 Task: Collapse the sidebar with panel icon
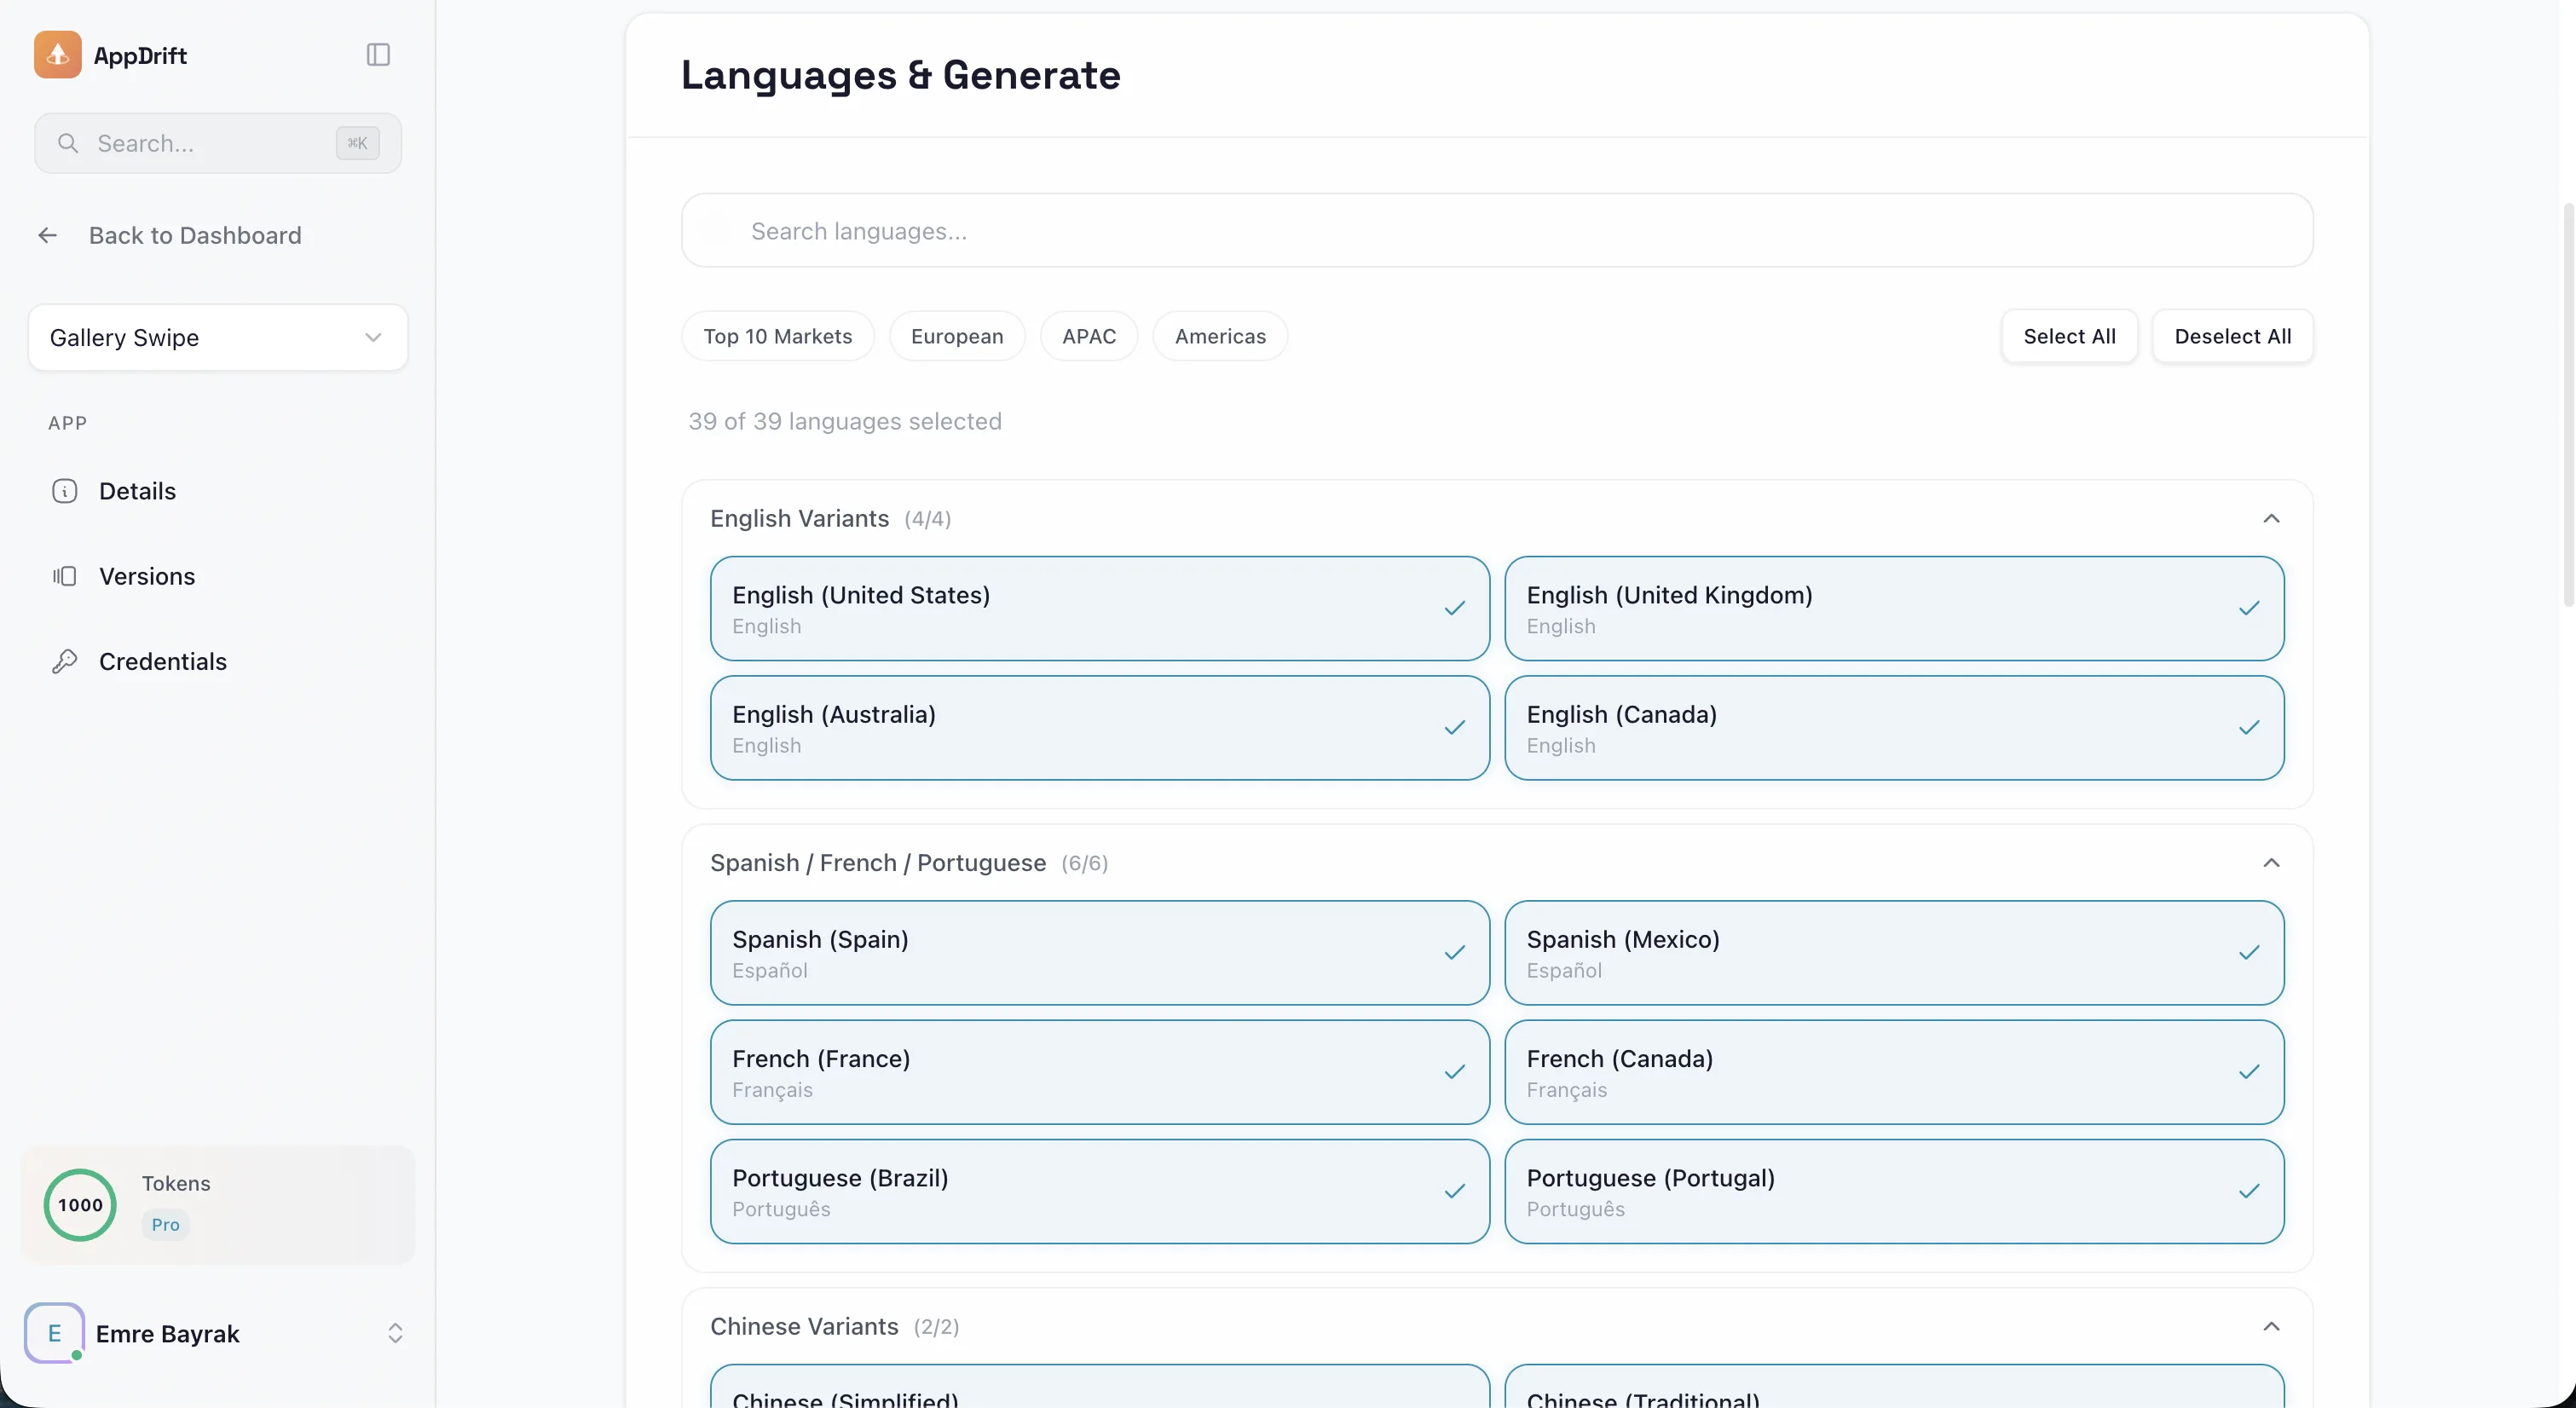(378, 55)
